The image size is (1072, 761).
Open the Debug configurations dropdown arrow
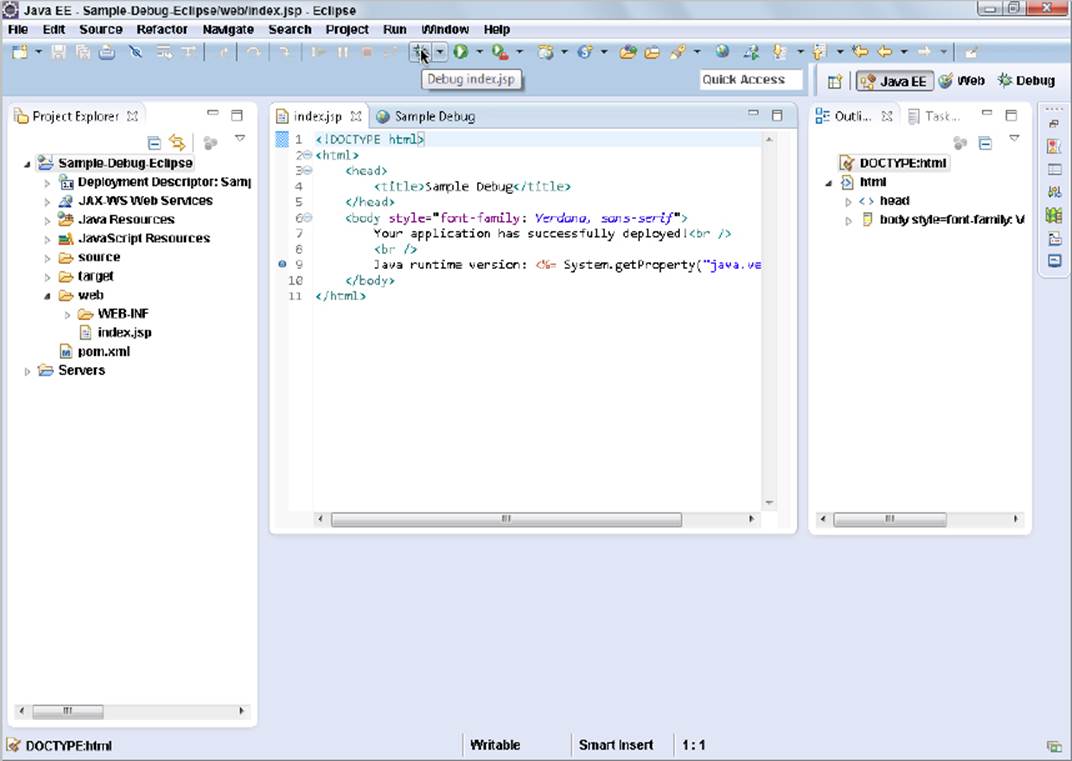point(440,52)
